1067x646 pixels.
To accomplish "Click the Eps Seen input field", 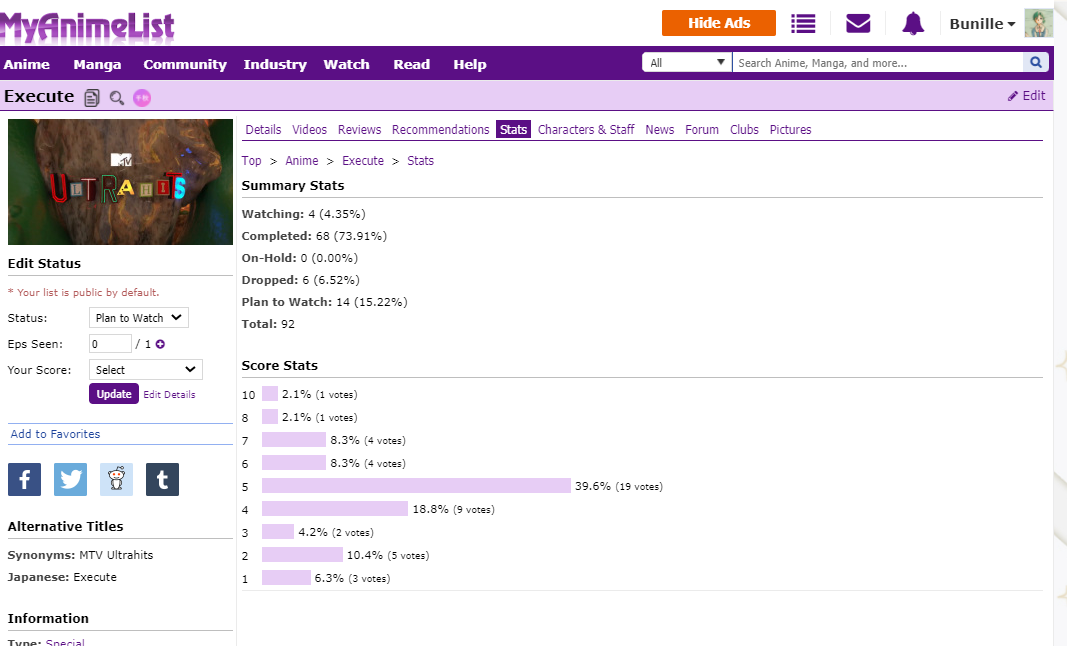I will tap(110, 344).
